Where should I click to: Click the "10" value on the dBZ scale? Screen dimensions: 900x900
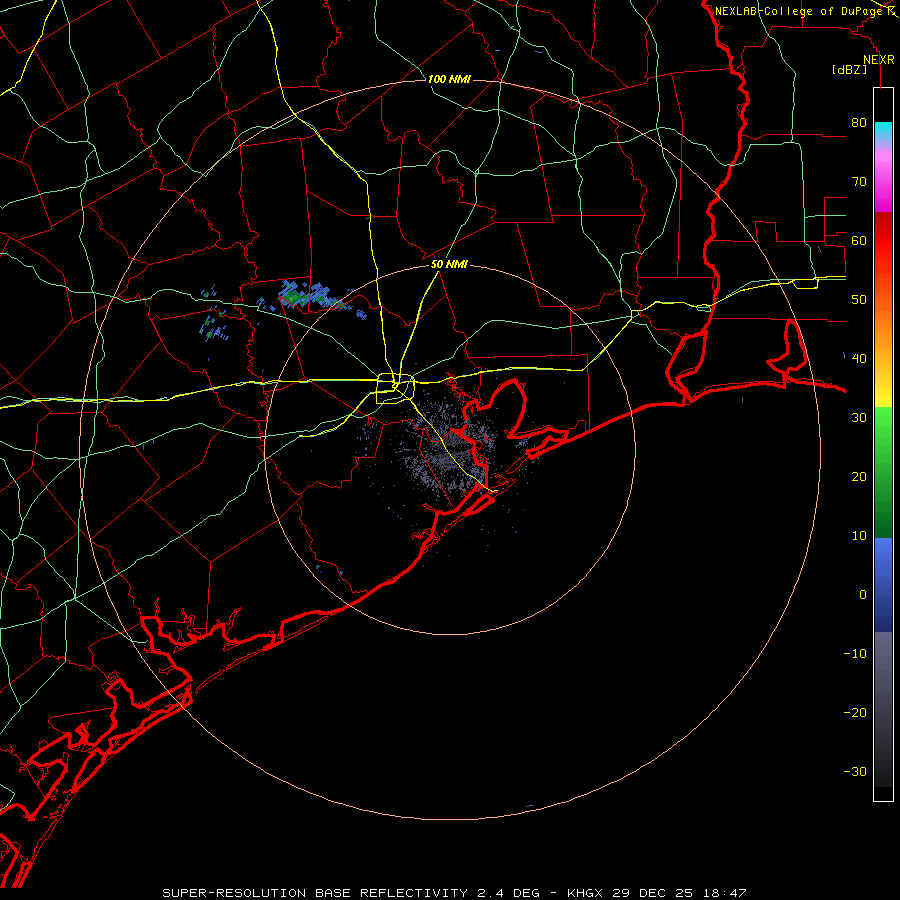859,536
